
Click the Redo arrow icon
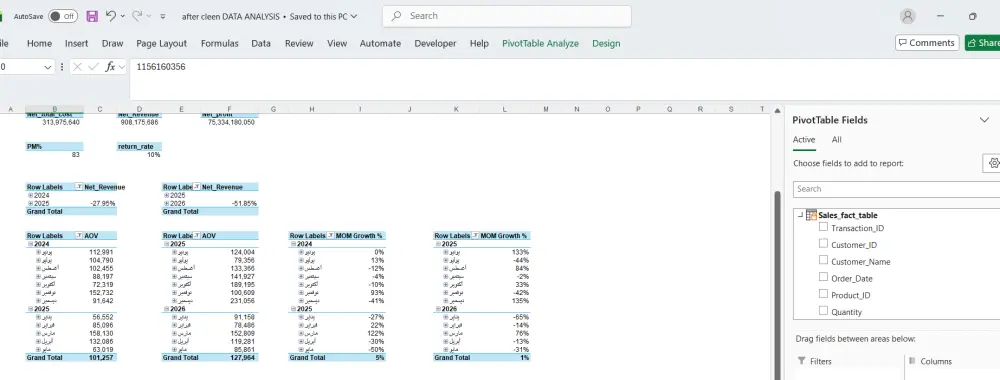(x=138, y=16)
